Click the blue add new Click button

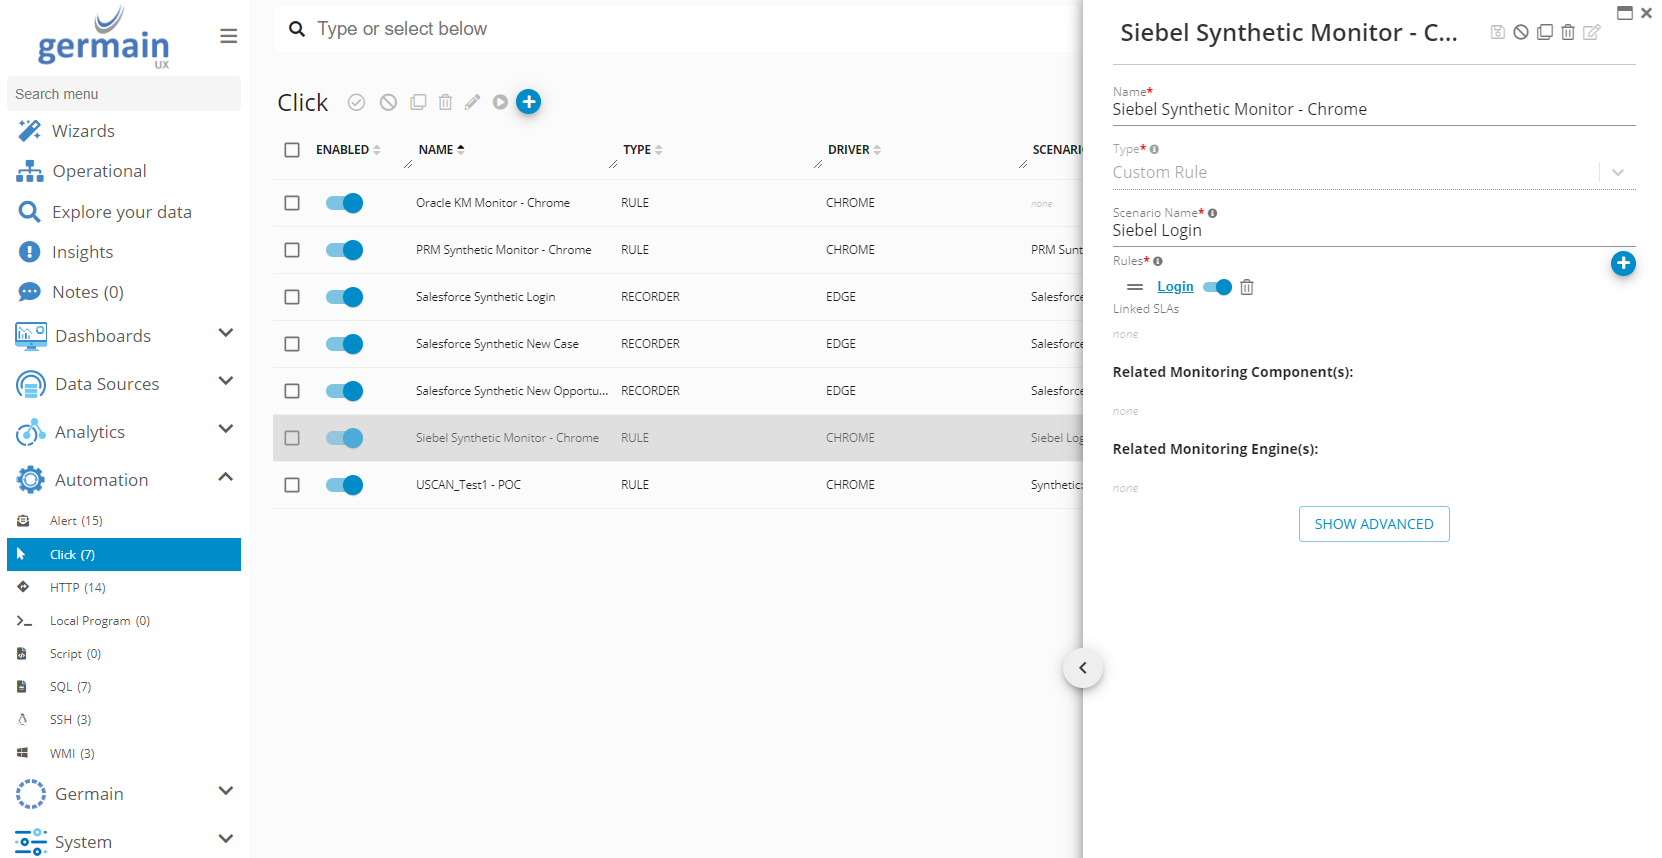[529, 101]
